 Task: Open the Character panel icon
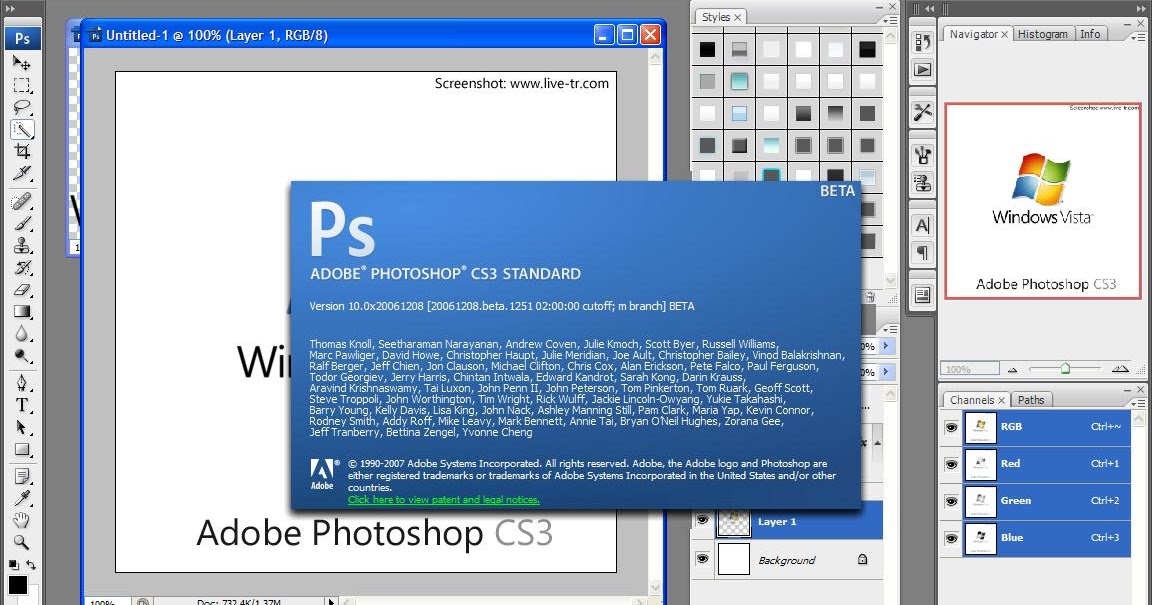(922, 225)
